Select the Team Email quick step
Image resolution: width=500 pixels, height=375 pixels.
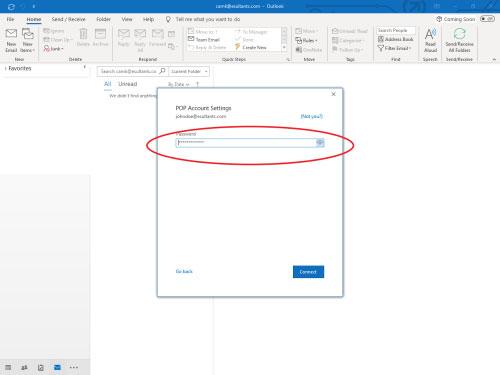[x=204, y=40]
